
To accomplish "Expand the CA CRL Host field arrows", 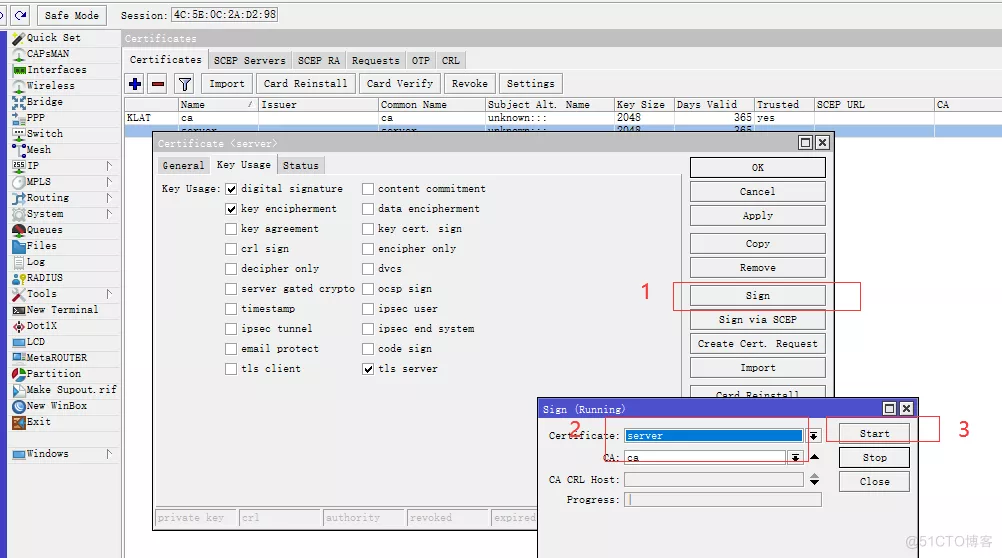I will coord(814,479).
